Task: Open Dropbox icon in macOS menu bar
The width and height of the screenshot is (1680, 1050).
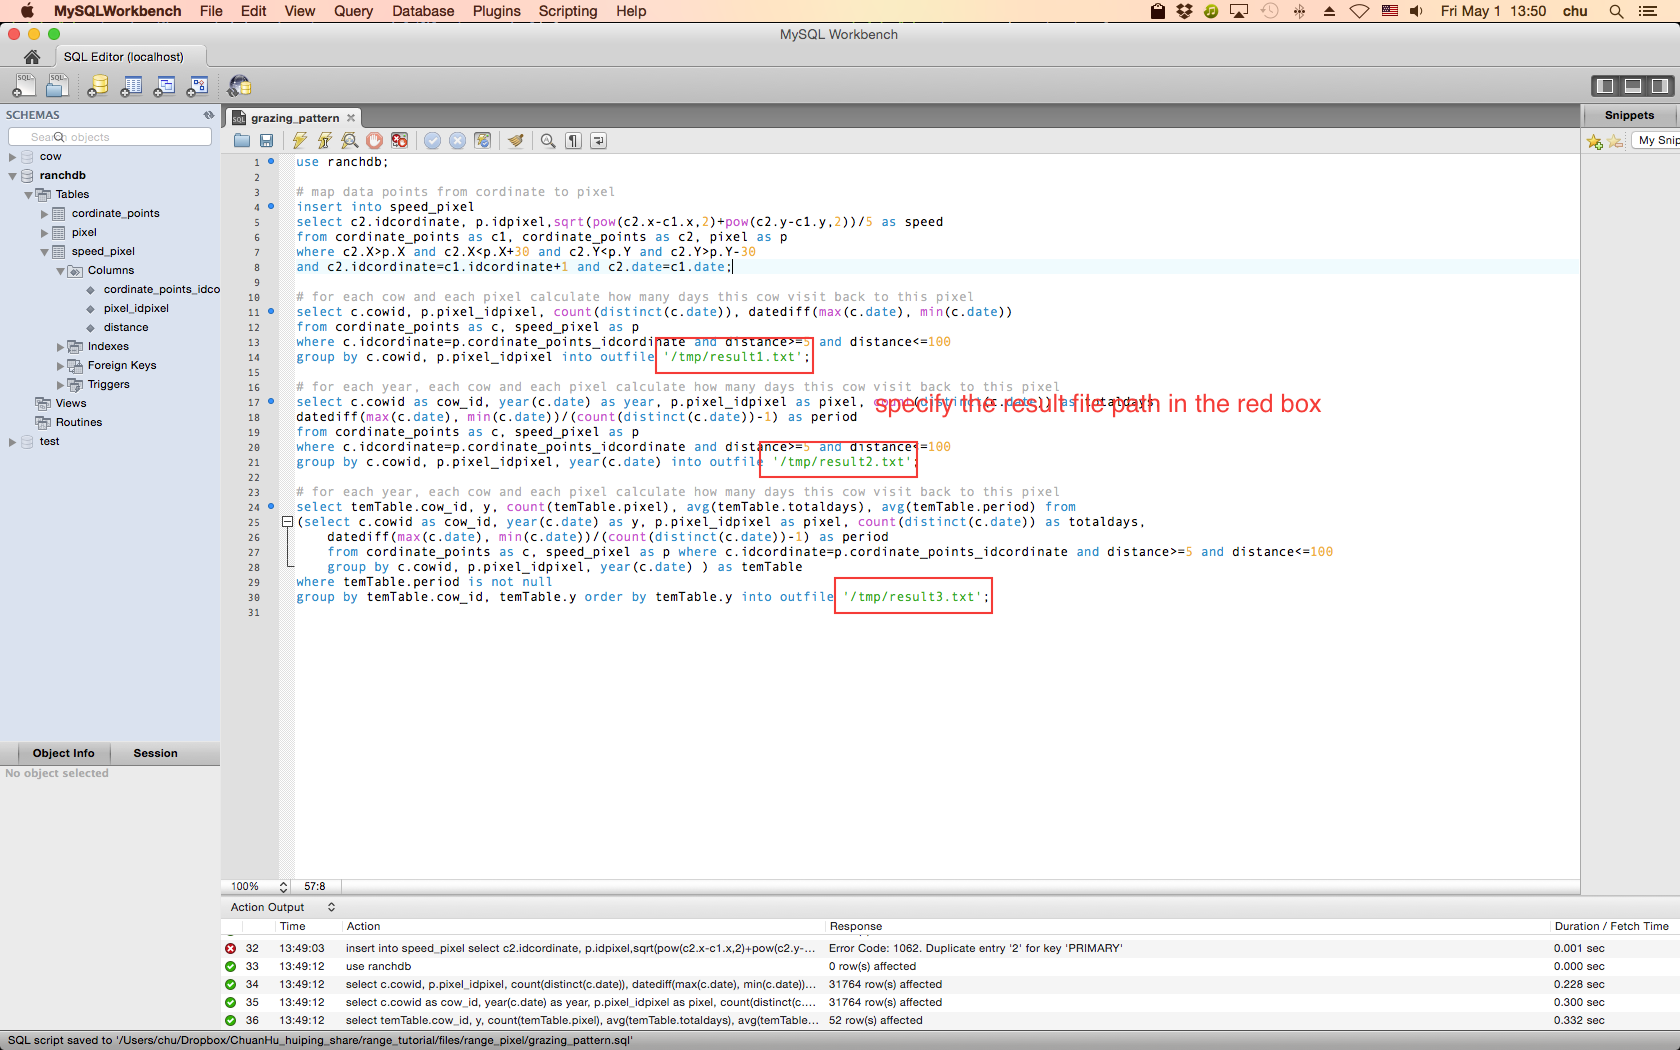Action: (1185, 11)
